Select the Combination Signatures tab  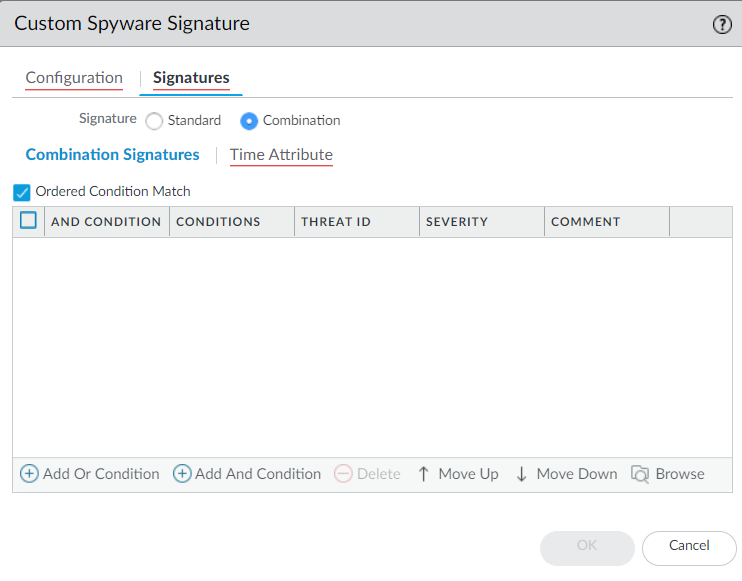(x=112, y=155)
